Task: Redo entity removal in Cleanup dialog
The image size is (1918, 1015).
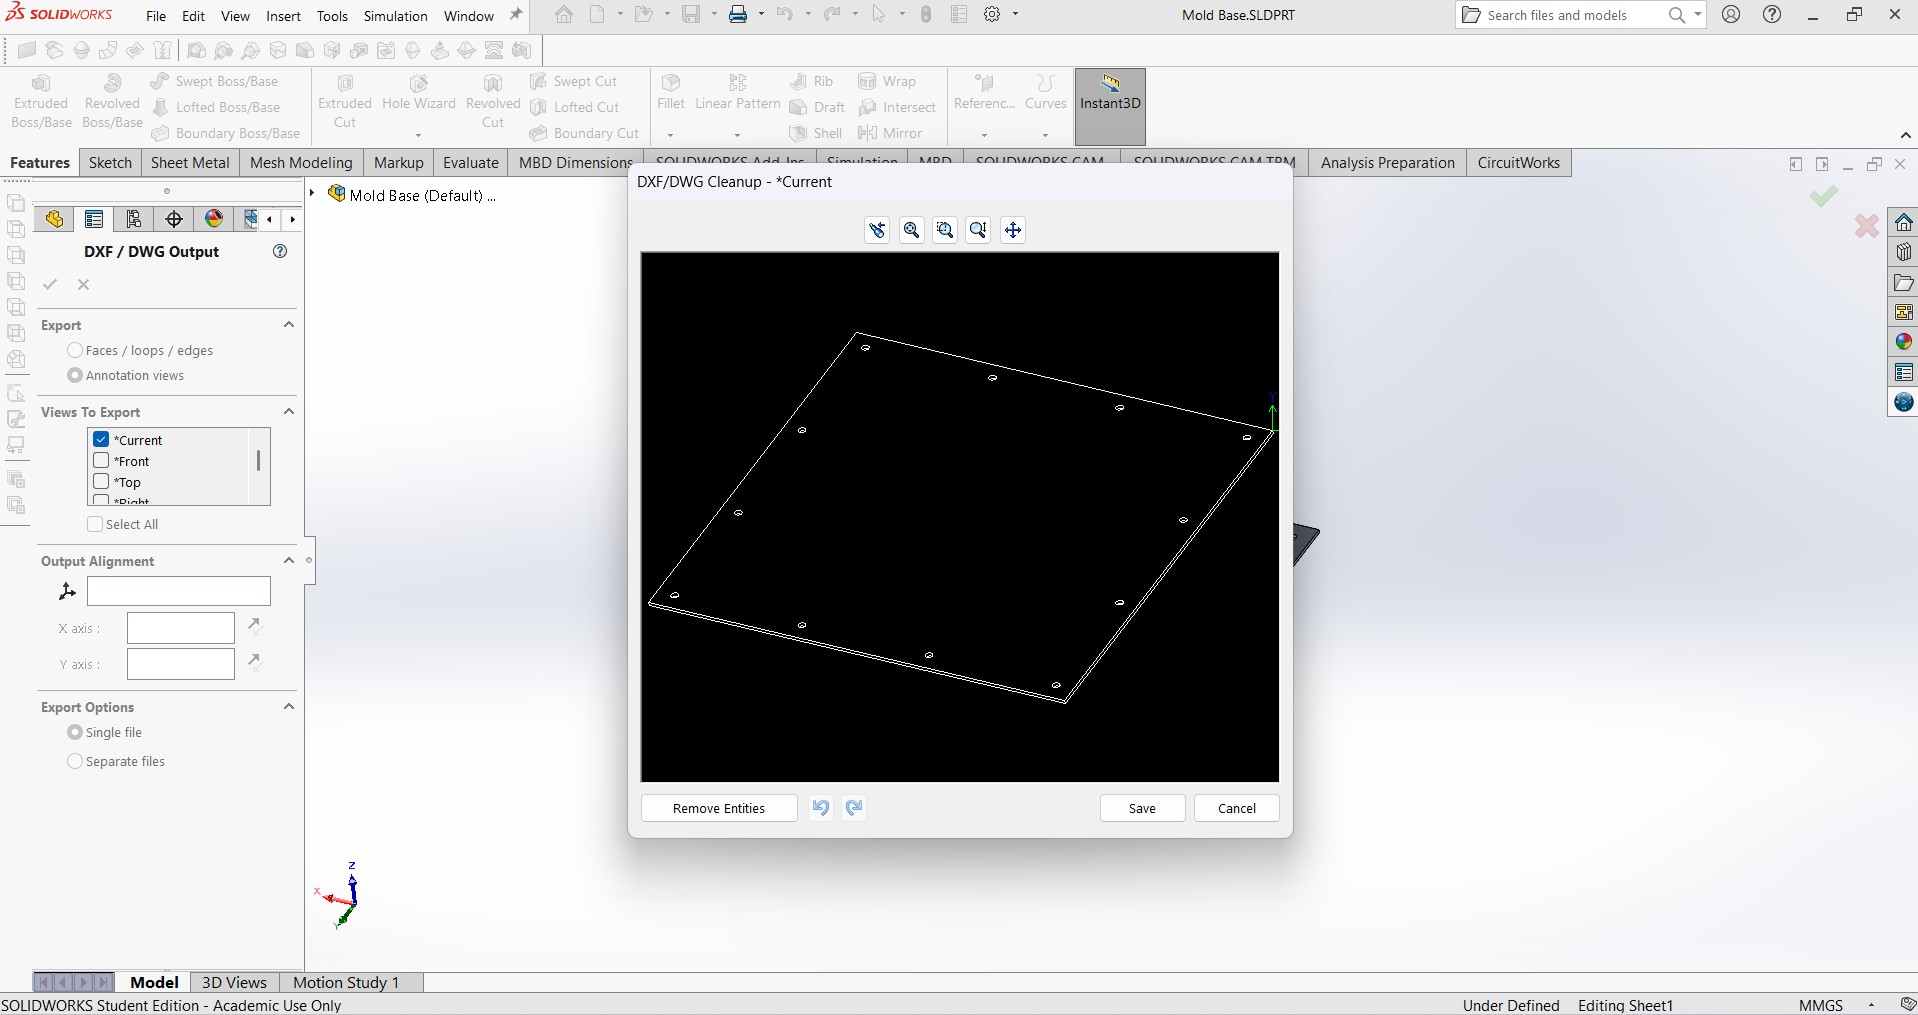Action: coord(854,808)
